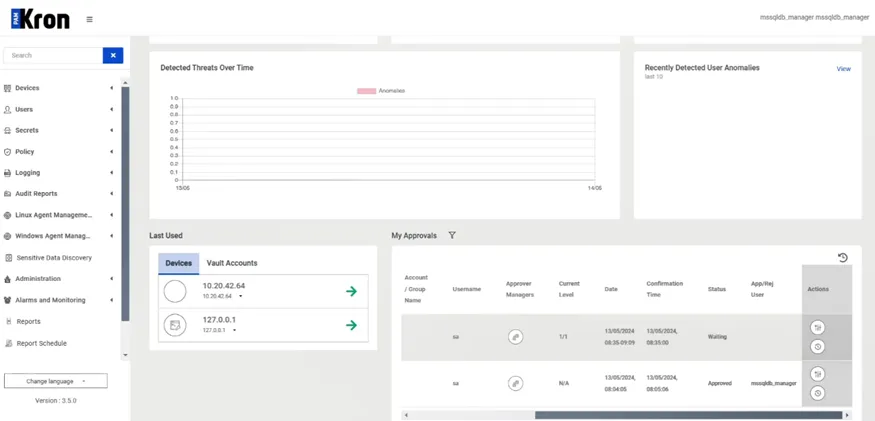Expand the Devices menu arrow
The height and width of the screenshot is (421, 875).
[x=112, y=88]
